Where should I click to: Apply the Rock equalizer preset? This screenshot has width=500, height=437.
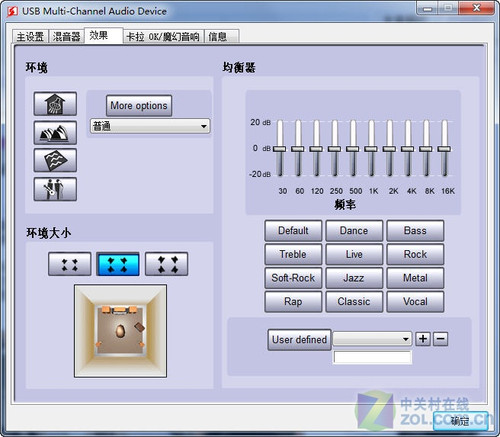click(x=415, y=254)
